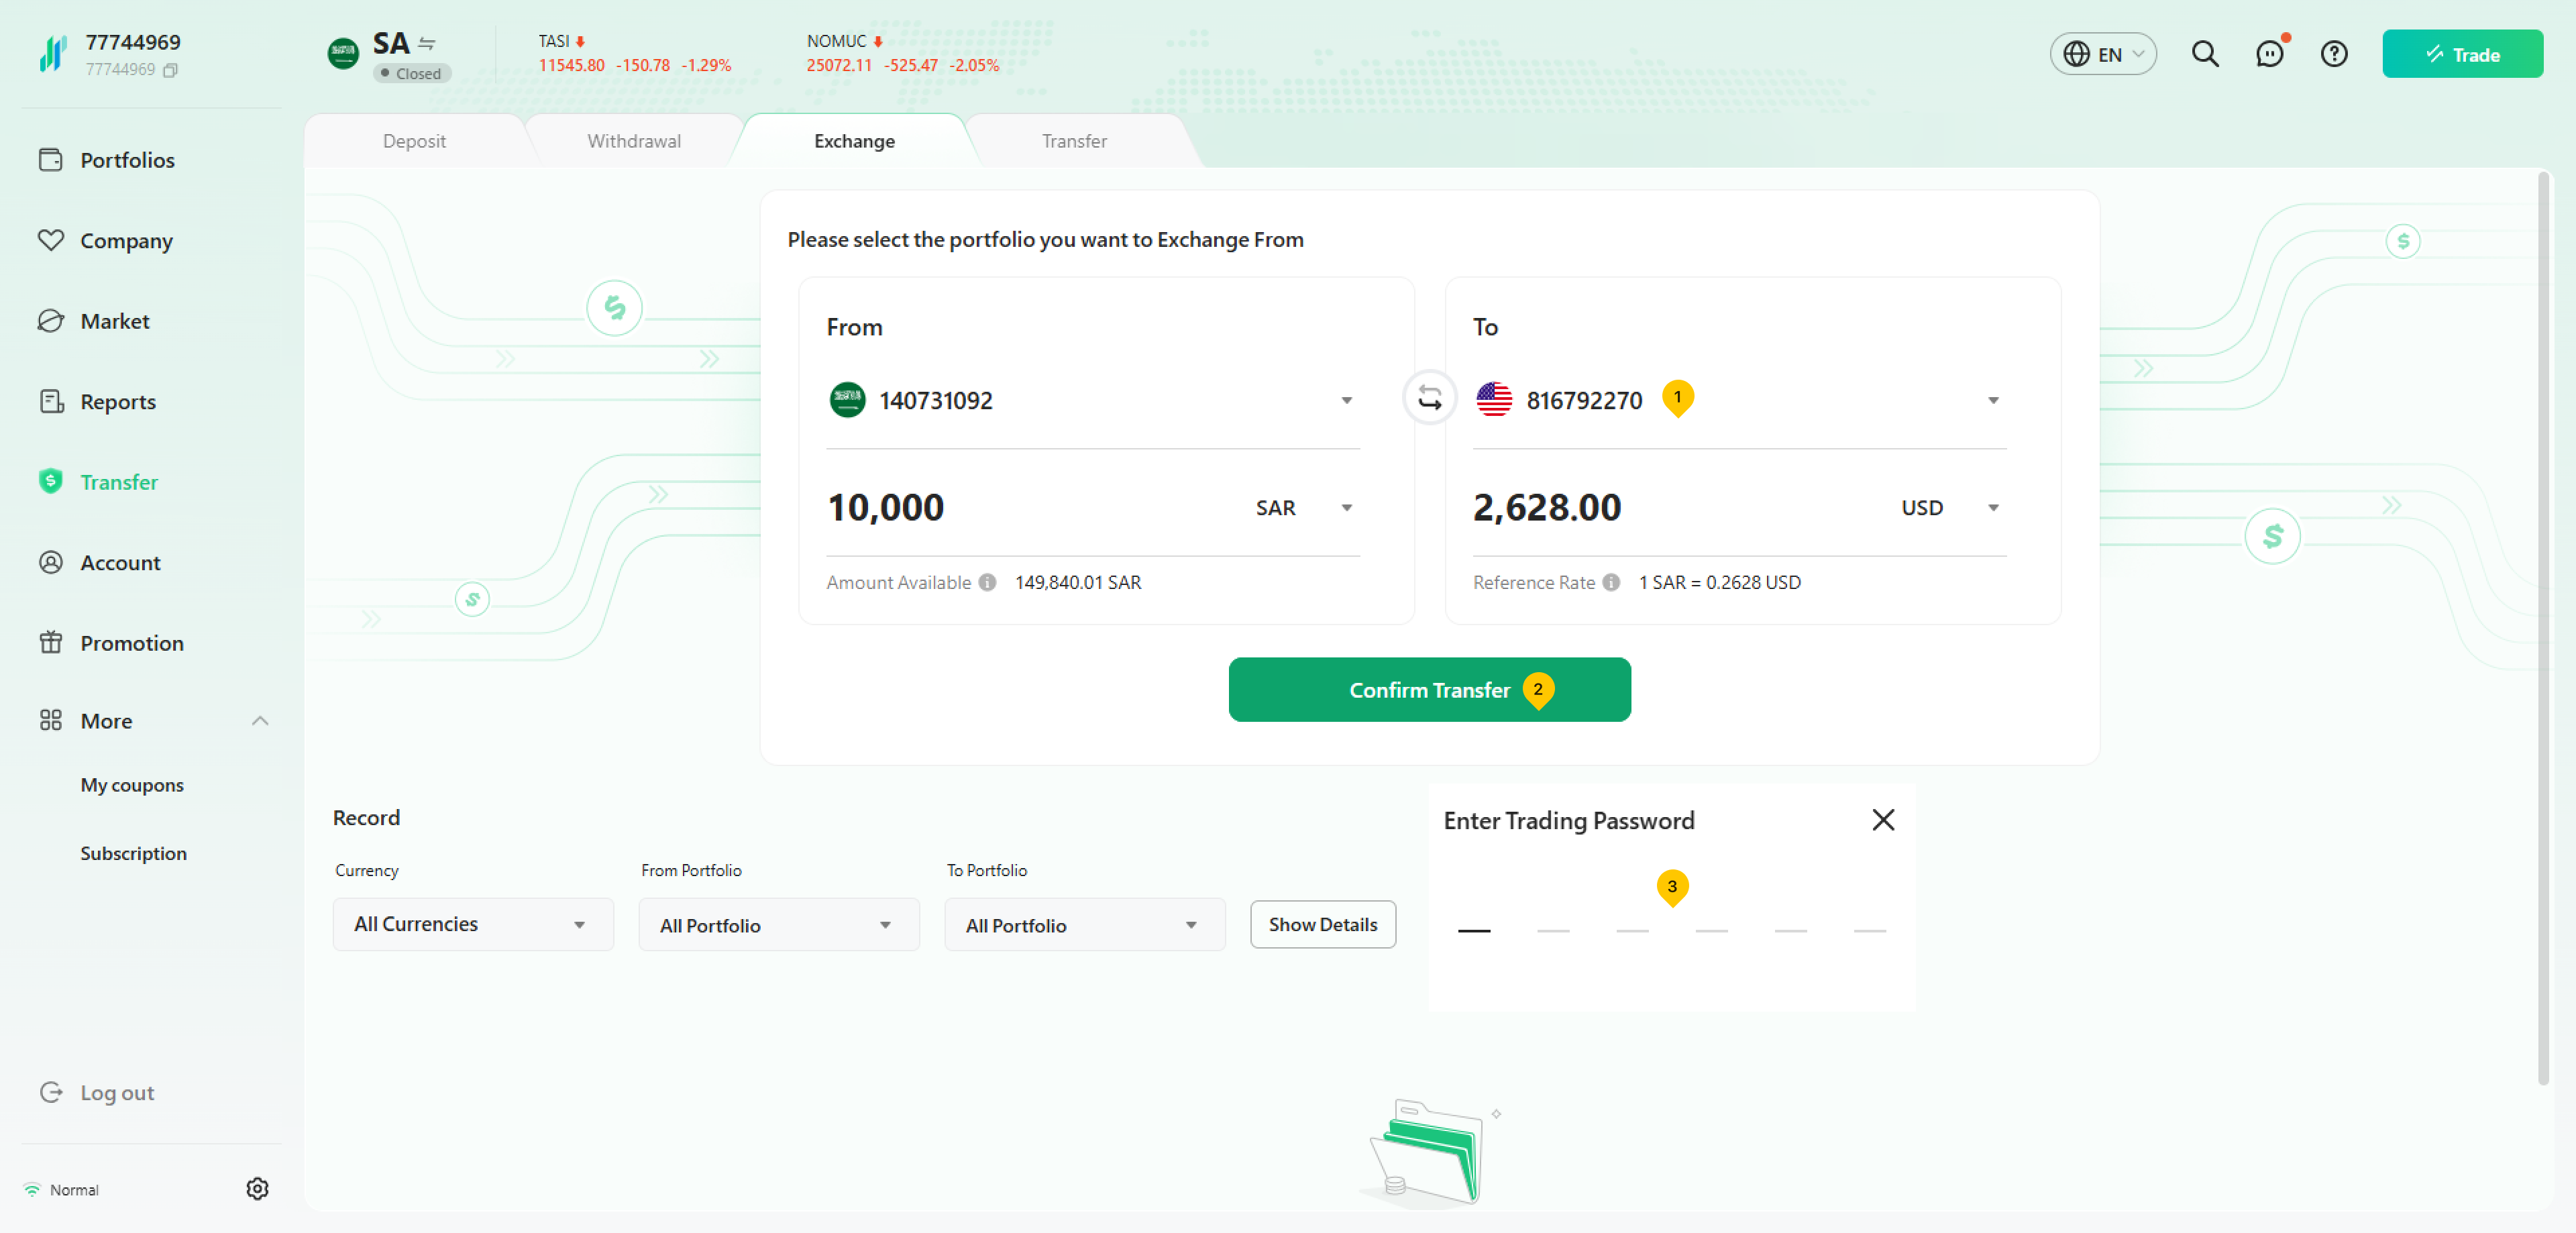
Task: Switch to the Deposit tab
Action: click(414, 141)
